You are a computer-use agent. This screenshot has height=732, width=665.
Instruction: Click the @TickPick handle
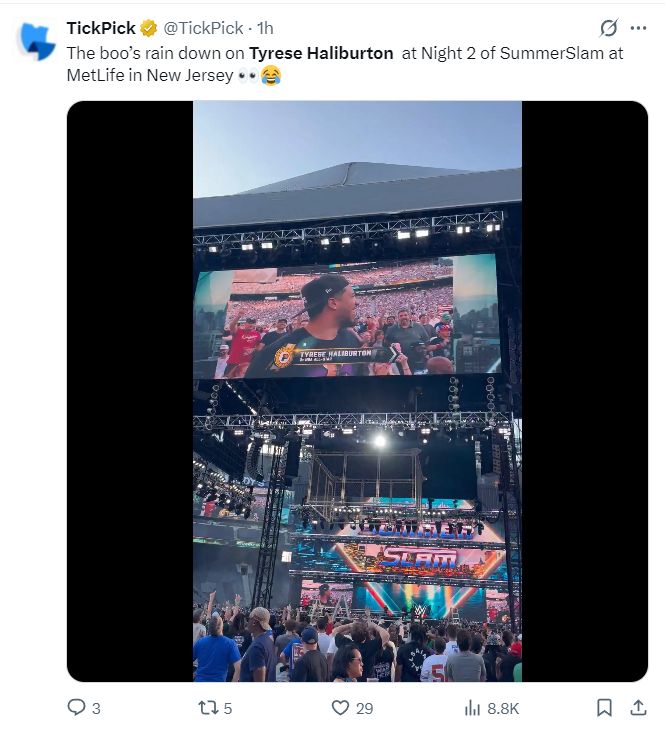point(202,28)
